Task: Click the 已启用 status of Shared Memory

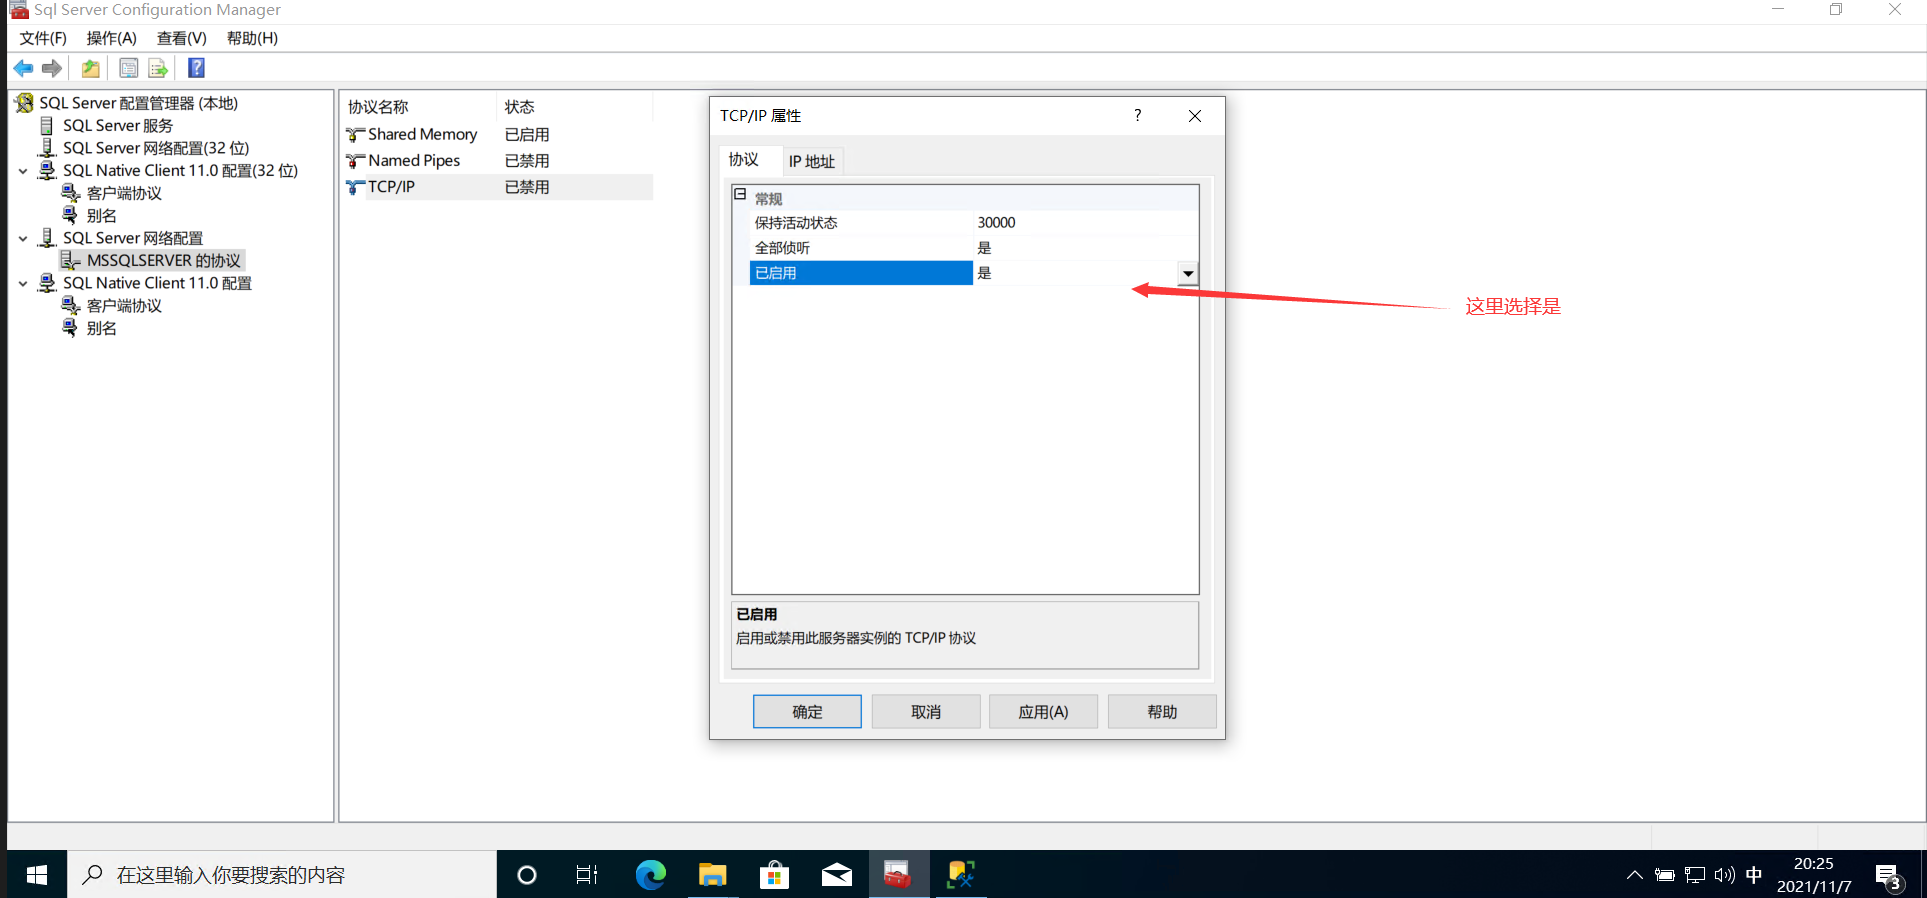Action: pyautogui.click(x=527, y=135)
